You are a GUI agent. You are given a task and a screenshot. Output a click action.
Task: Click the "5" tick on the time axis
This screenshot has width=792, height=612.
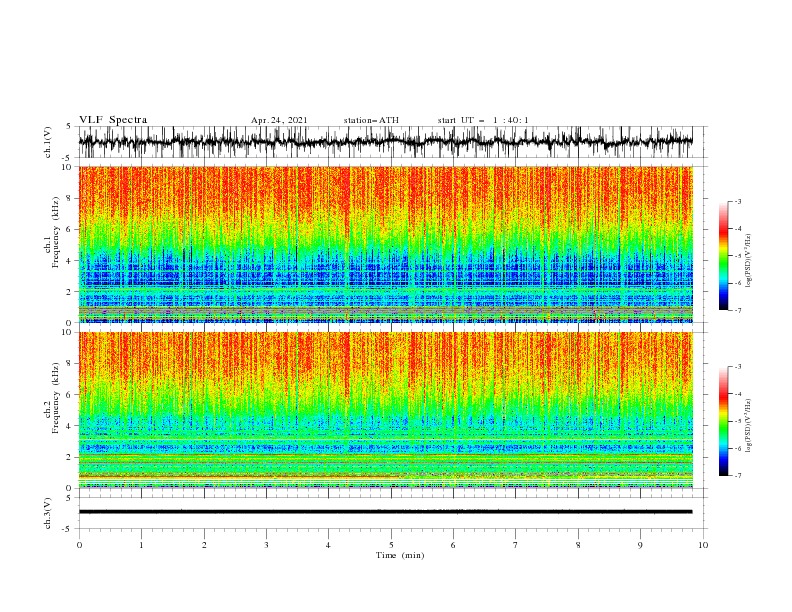[391, 545]
